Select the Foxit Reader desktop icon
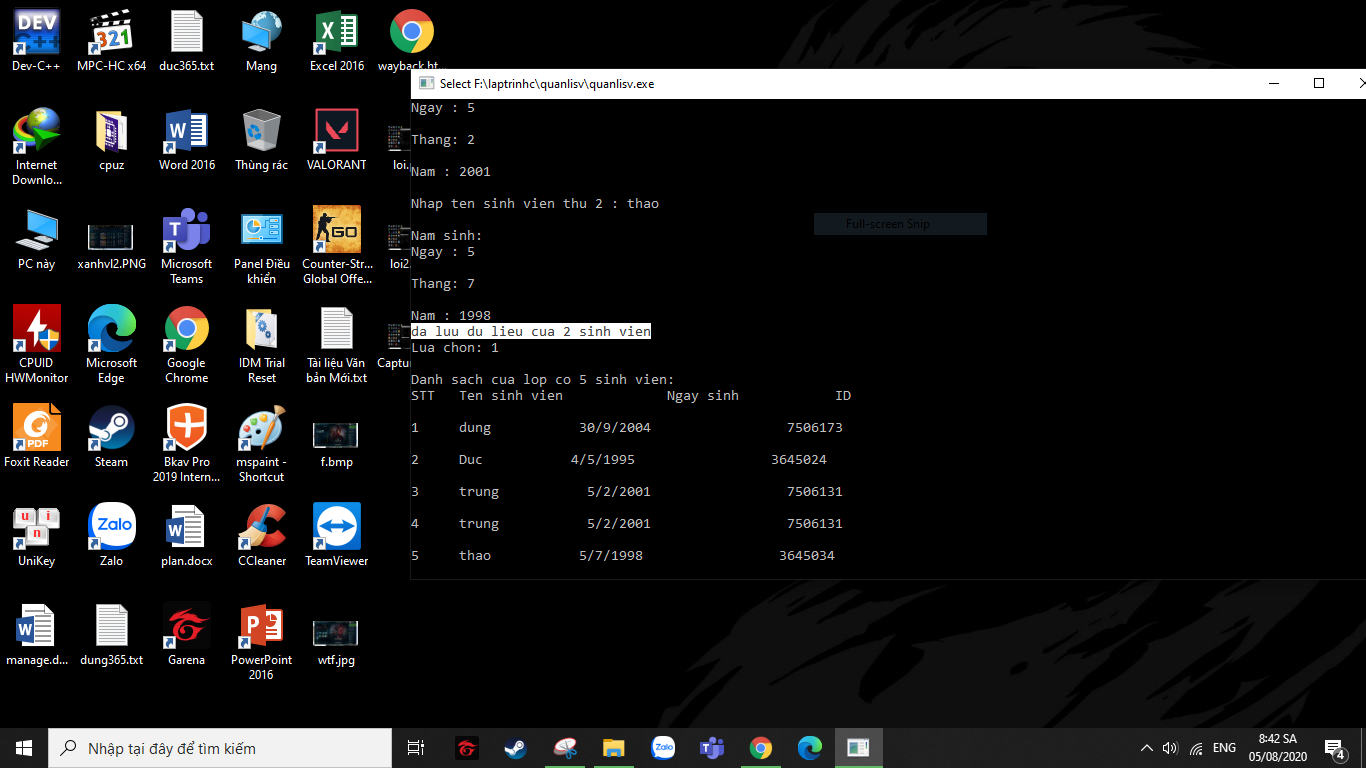 [36, 429]
